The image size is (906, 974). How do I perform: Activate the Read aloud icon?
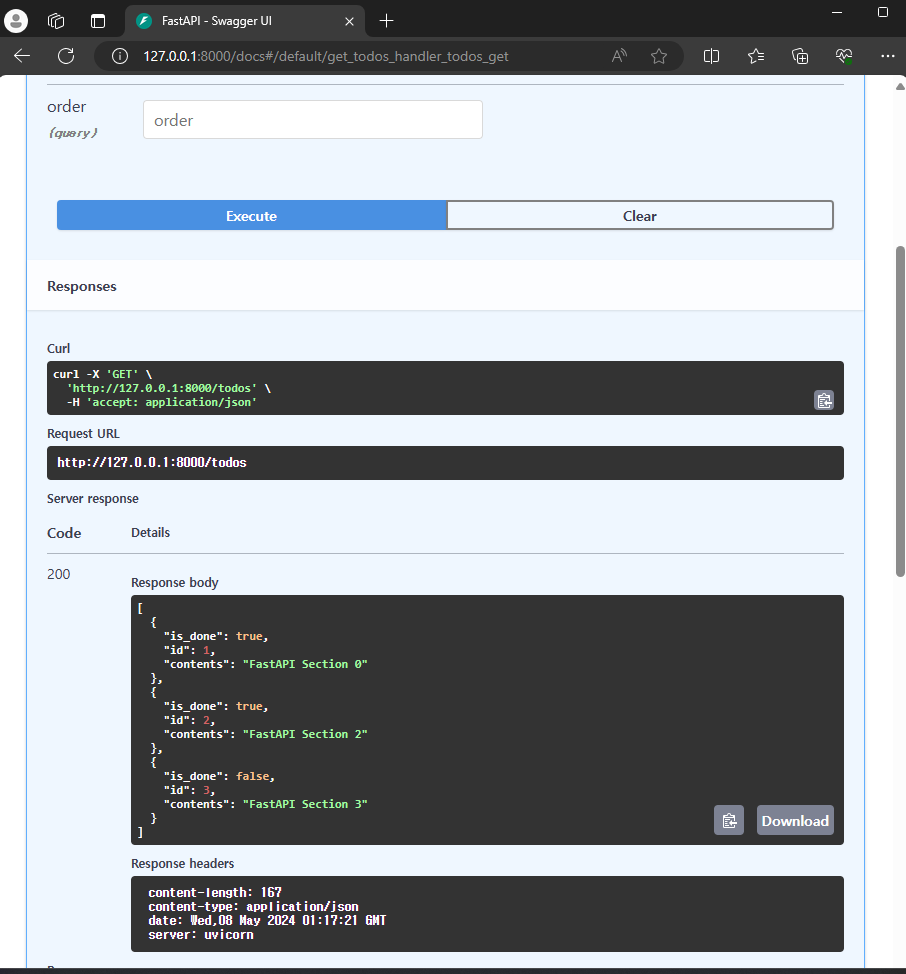pyautogui.click(x=619, y=57)
